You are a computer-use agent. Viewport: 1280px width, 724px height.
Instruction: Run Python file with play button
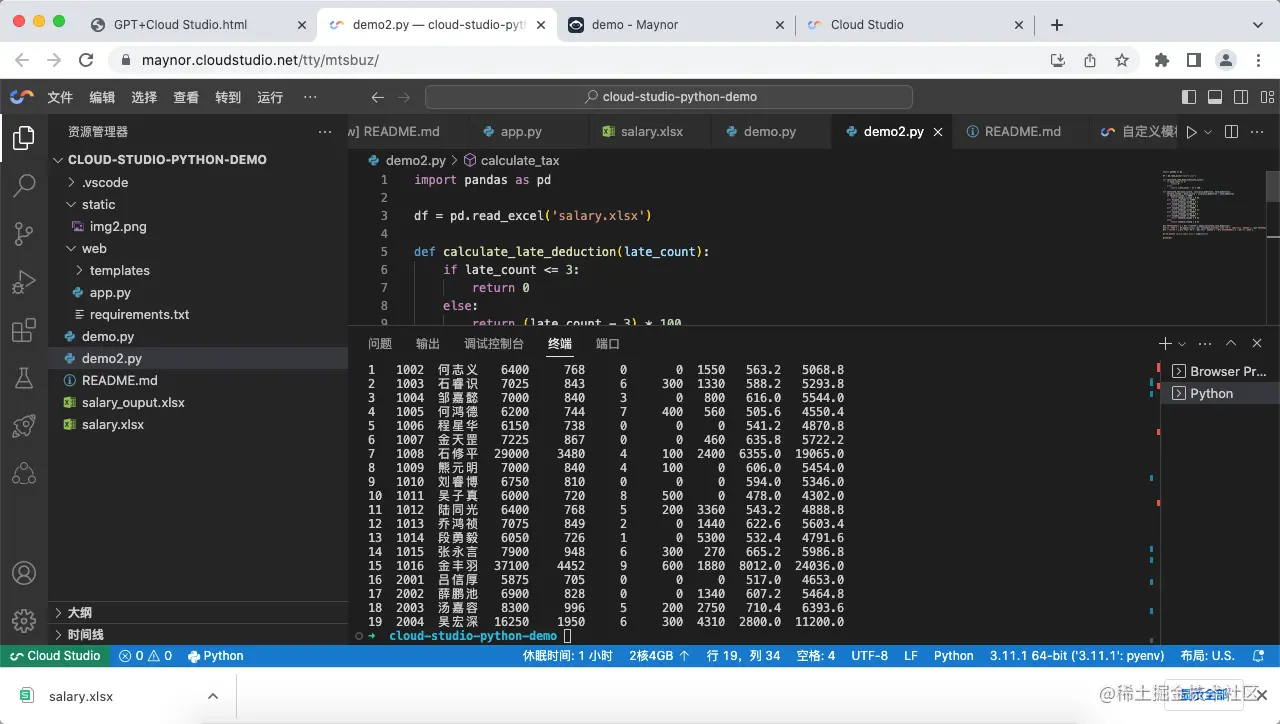(x=1191, y=132)
